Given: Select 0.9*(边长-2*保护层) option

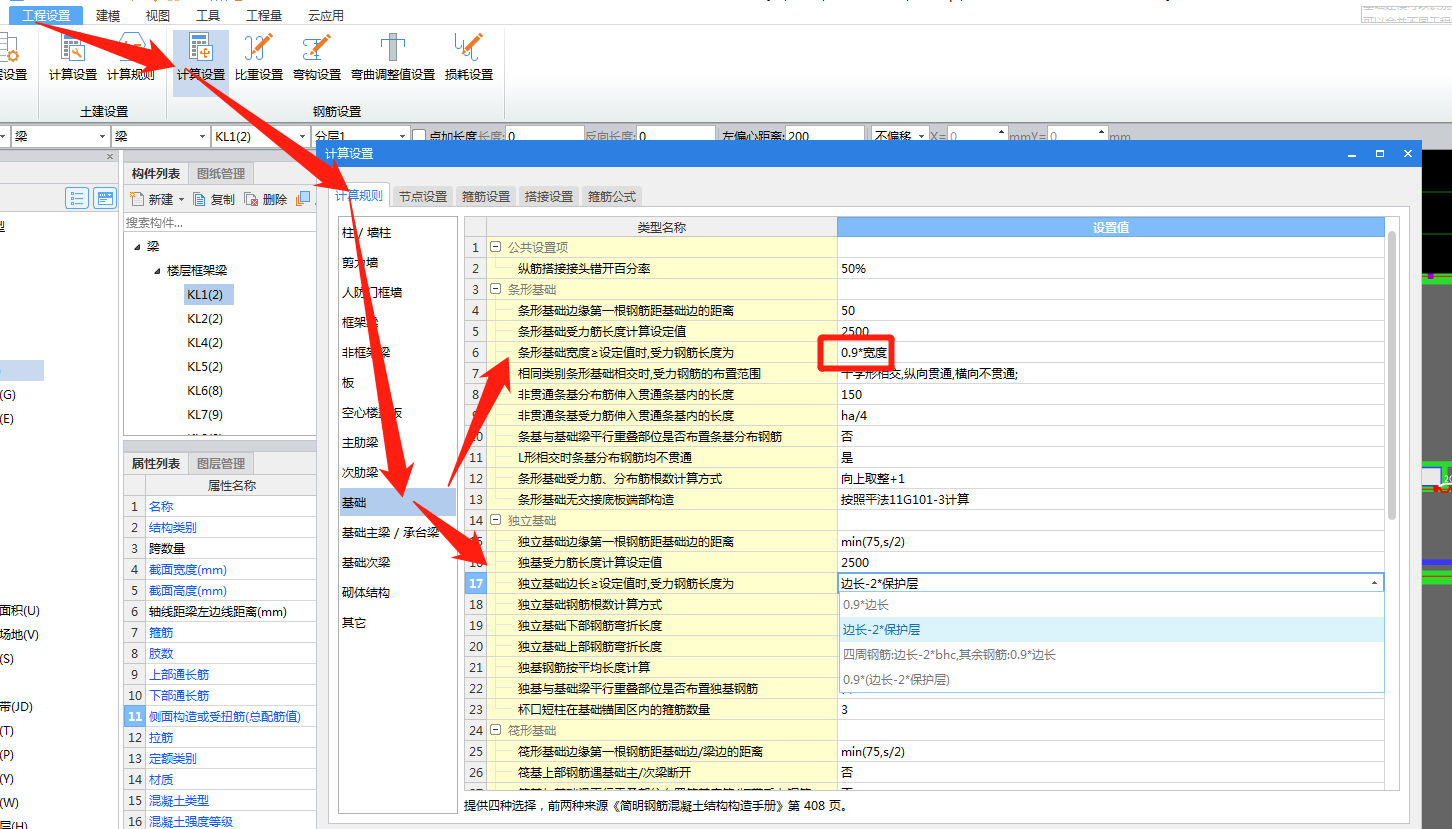Looking at the screenshot, I should pos(1111,679).
